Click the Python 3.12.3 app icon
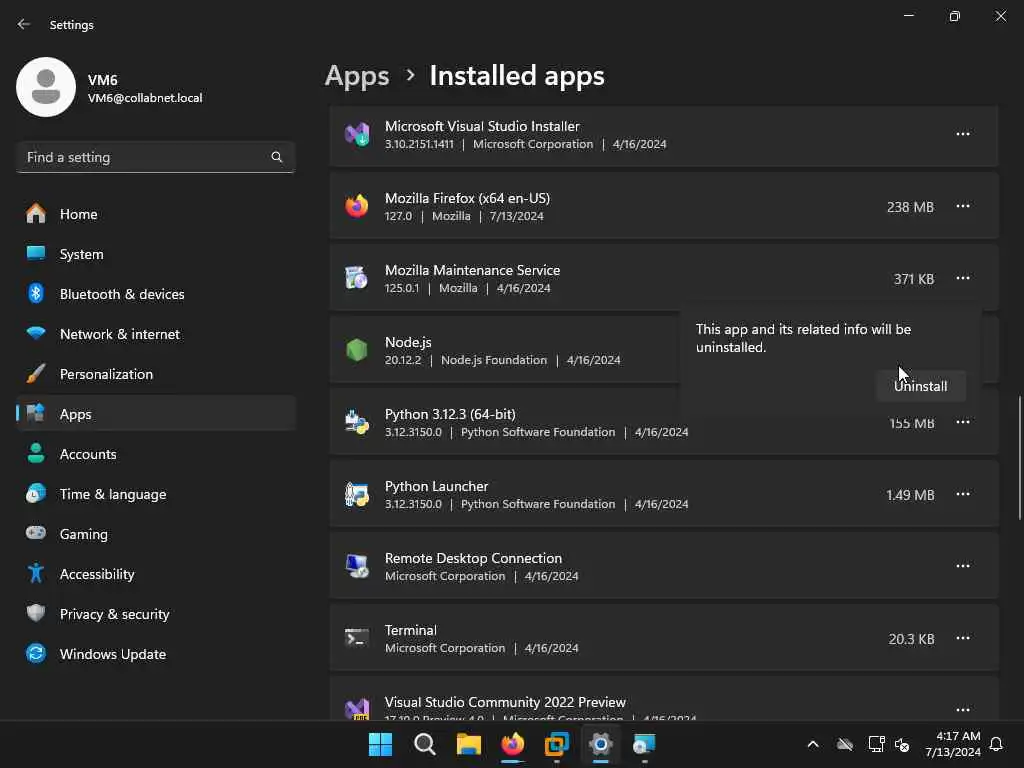 357,422
